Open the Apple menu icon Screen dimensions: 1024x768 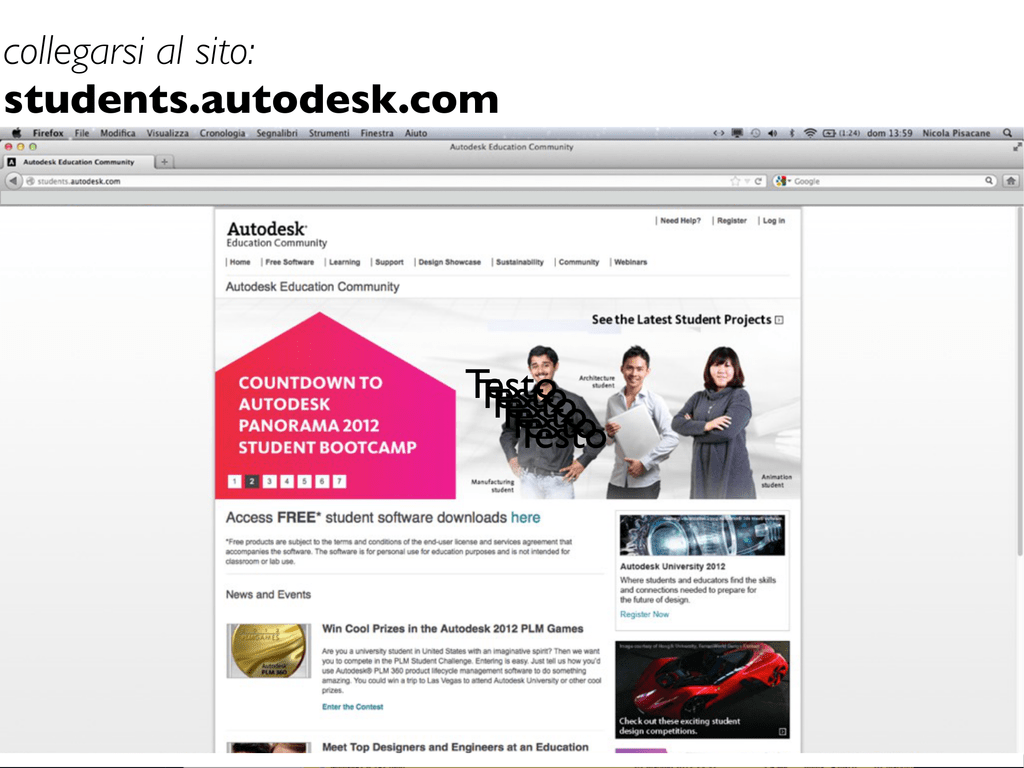pyautogui.click(x=17, y=133)
